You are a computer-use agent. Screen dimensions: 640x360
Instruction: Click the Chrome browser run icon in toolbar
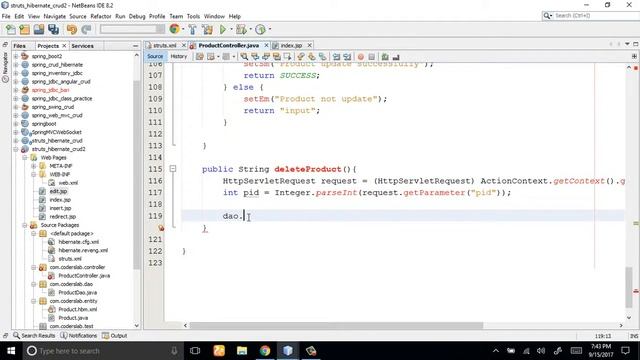(174, 29)
